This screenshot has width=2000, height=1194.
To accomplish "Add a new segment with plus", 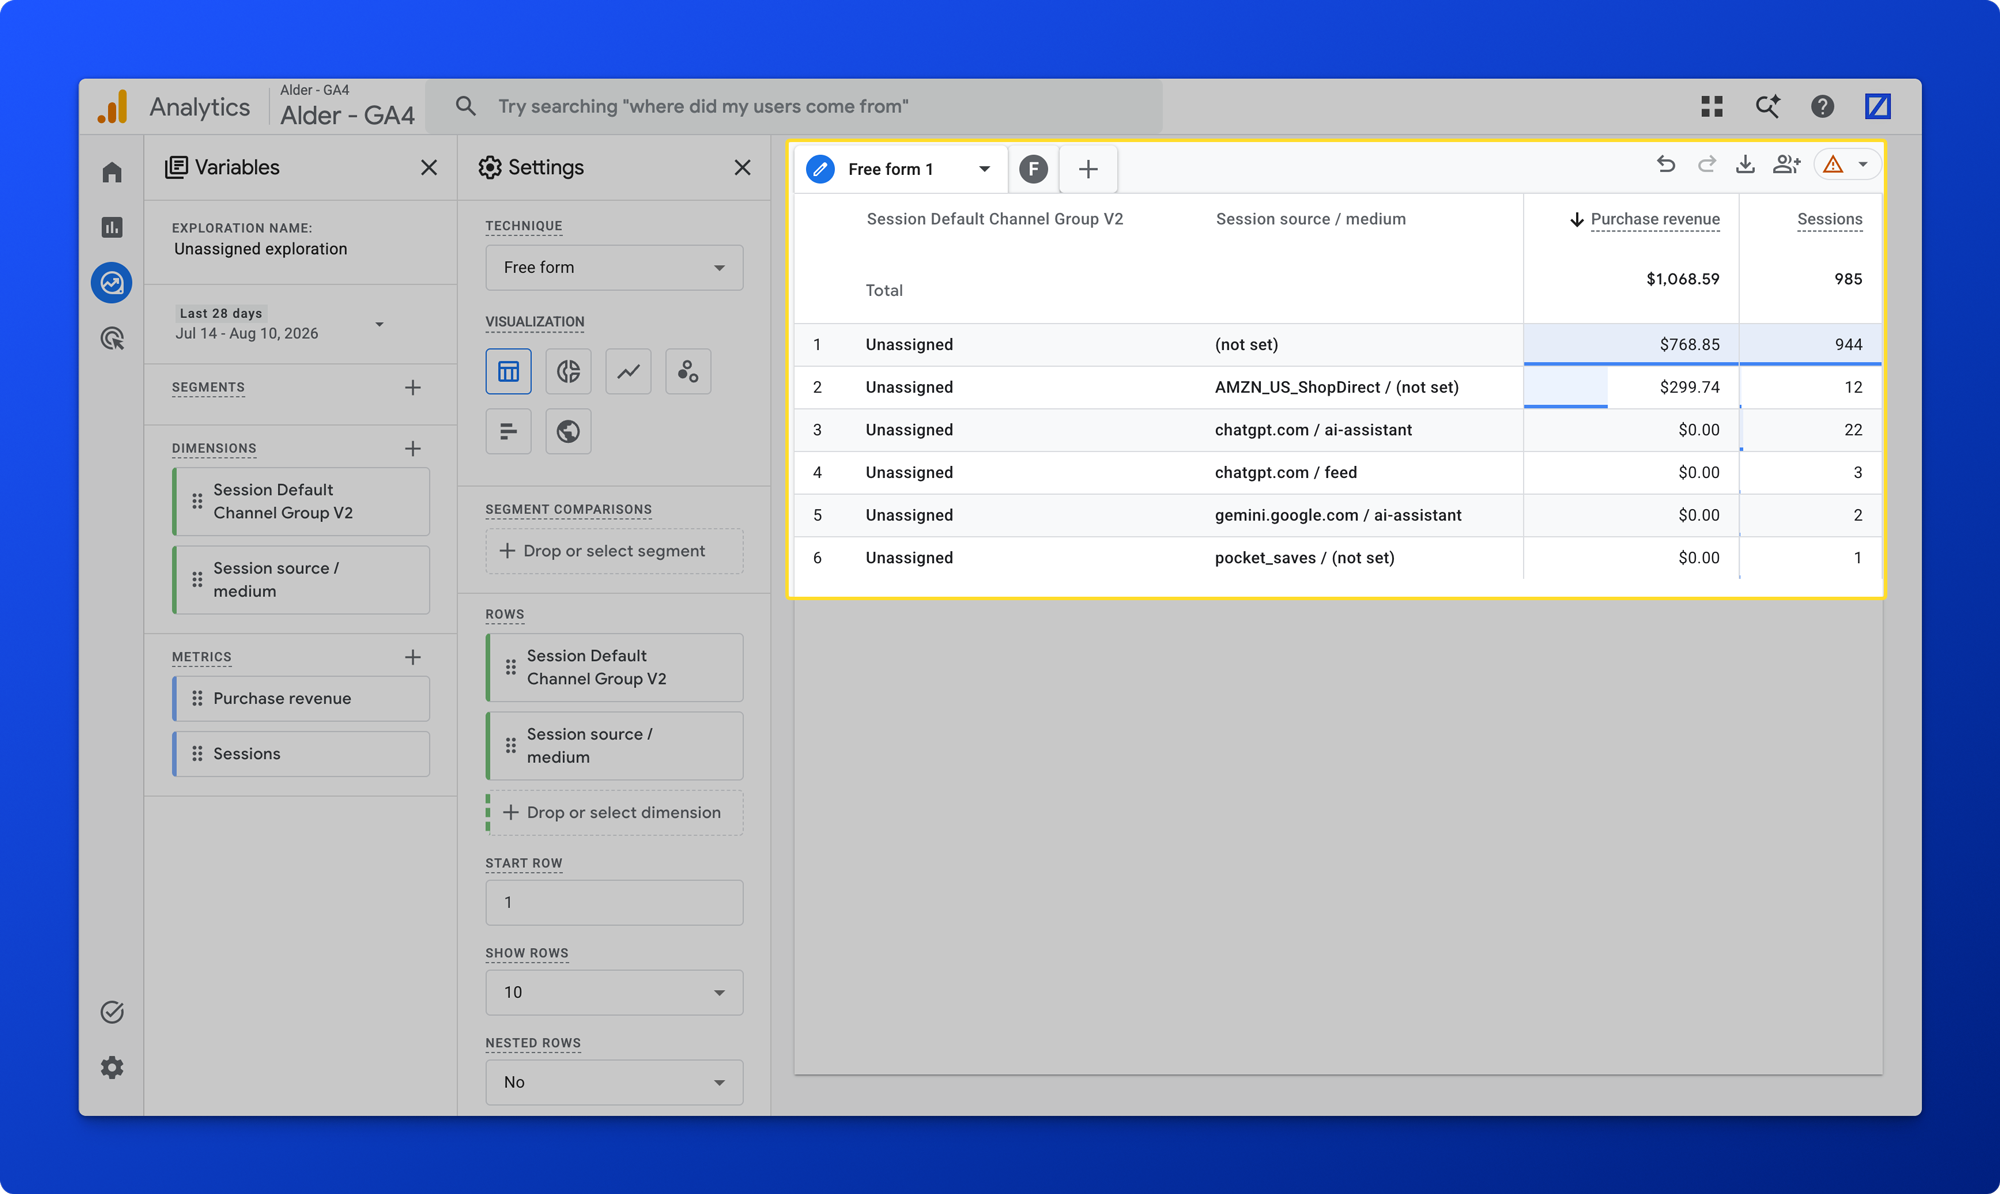I will [413, 387].
